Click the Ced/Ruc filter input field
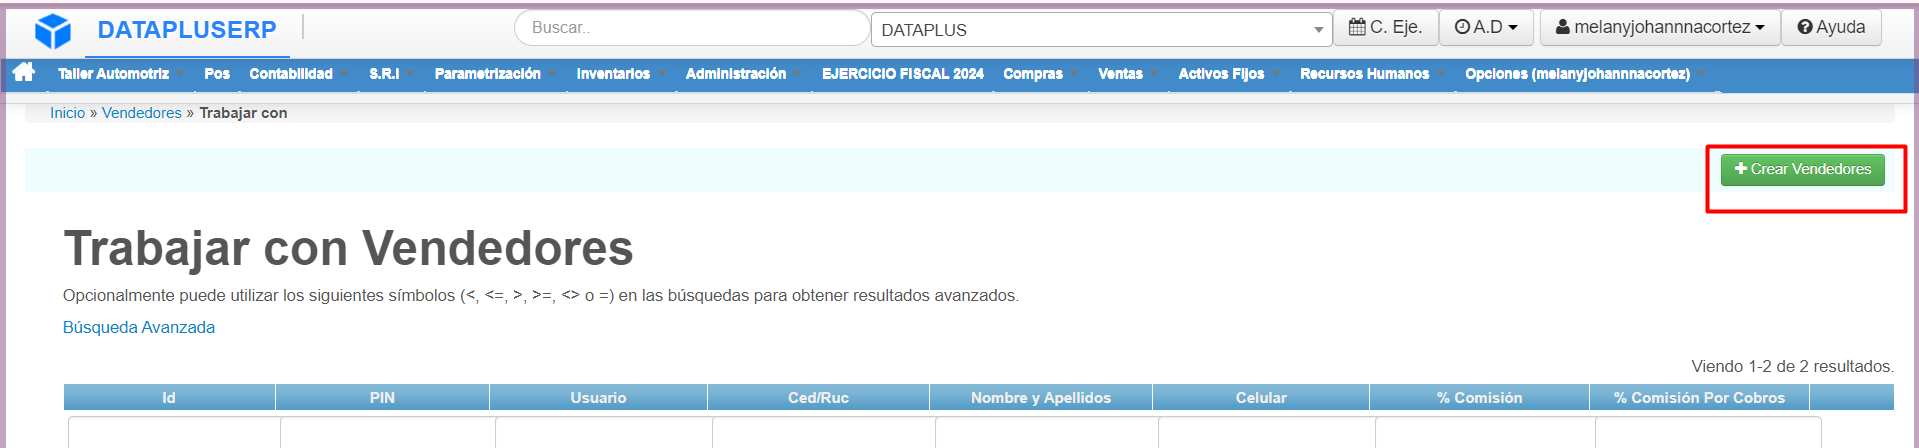 point(824,433)
